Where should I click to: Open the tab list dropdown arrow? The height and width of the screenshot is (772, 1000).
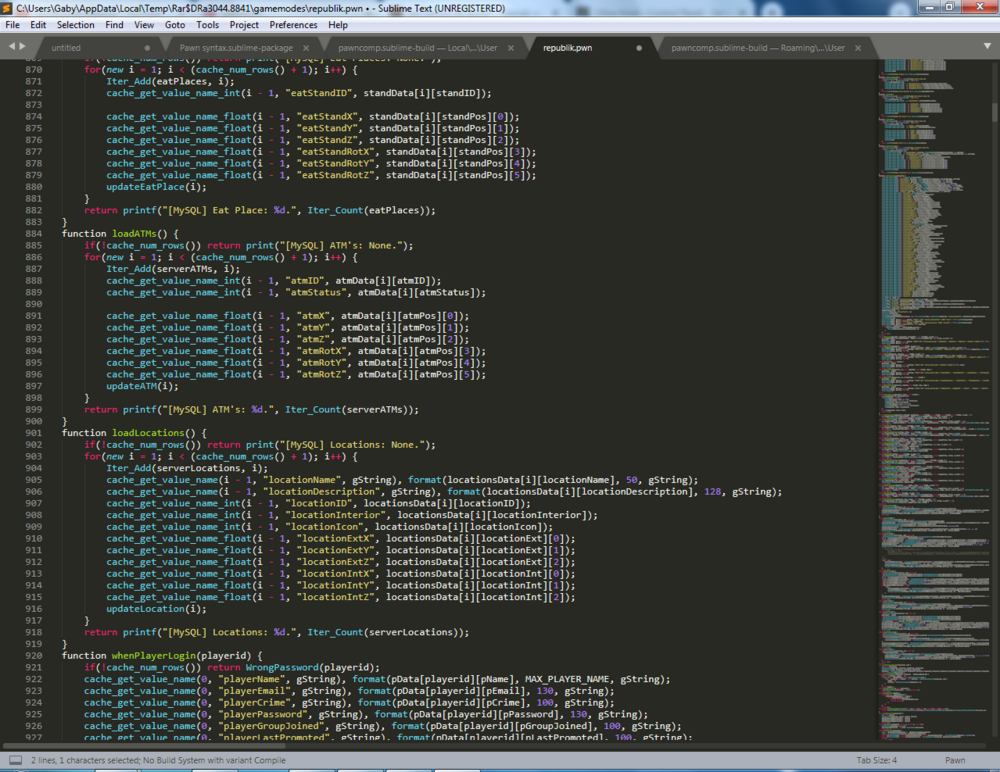pyautogui.click(x=987, y=46)
